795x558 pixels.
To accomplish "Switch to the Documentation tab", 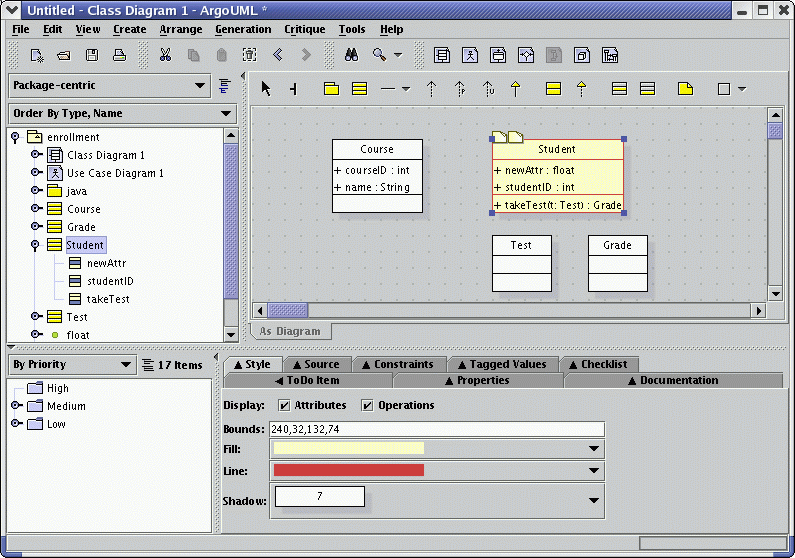I will [x=673, y=380].
